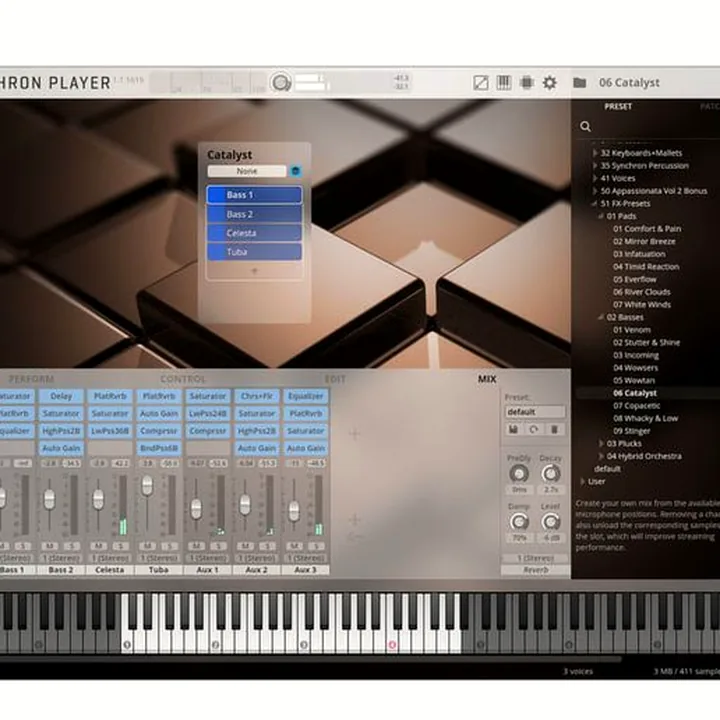Click the reverb Preset default field
Viewport: 720px width, 720px height.
coord(535,412)
